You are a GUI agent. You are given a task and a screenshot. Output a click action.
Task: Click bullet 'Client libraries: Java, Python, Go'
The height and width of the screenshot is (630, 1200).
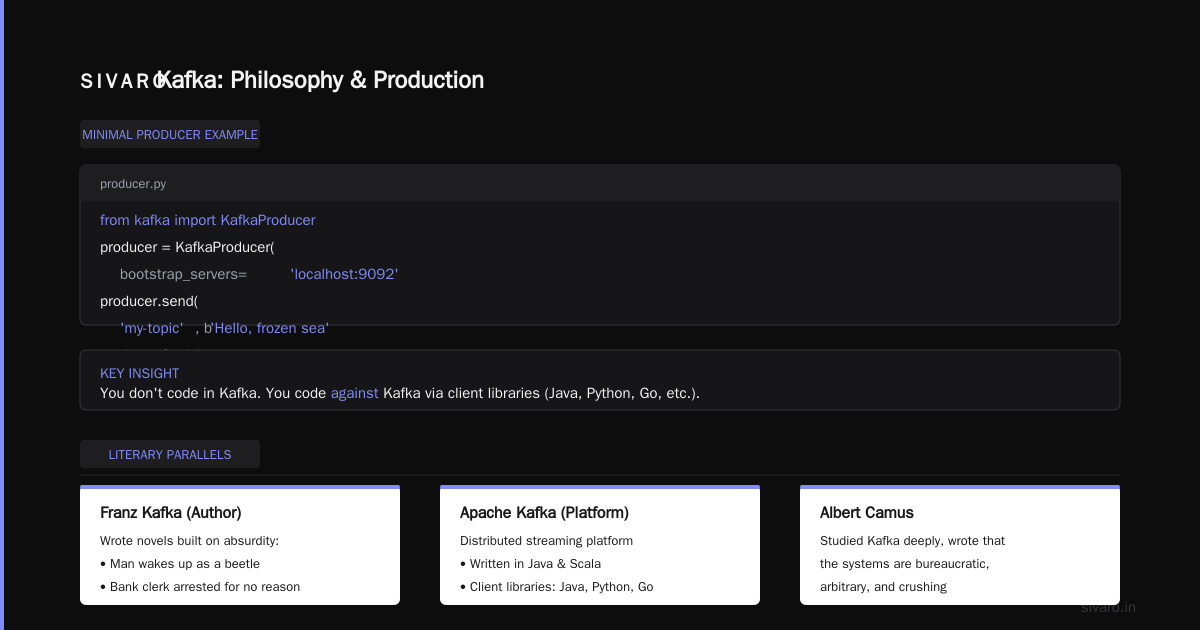(x=557, y=587)
